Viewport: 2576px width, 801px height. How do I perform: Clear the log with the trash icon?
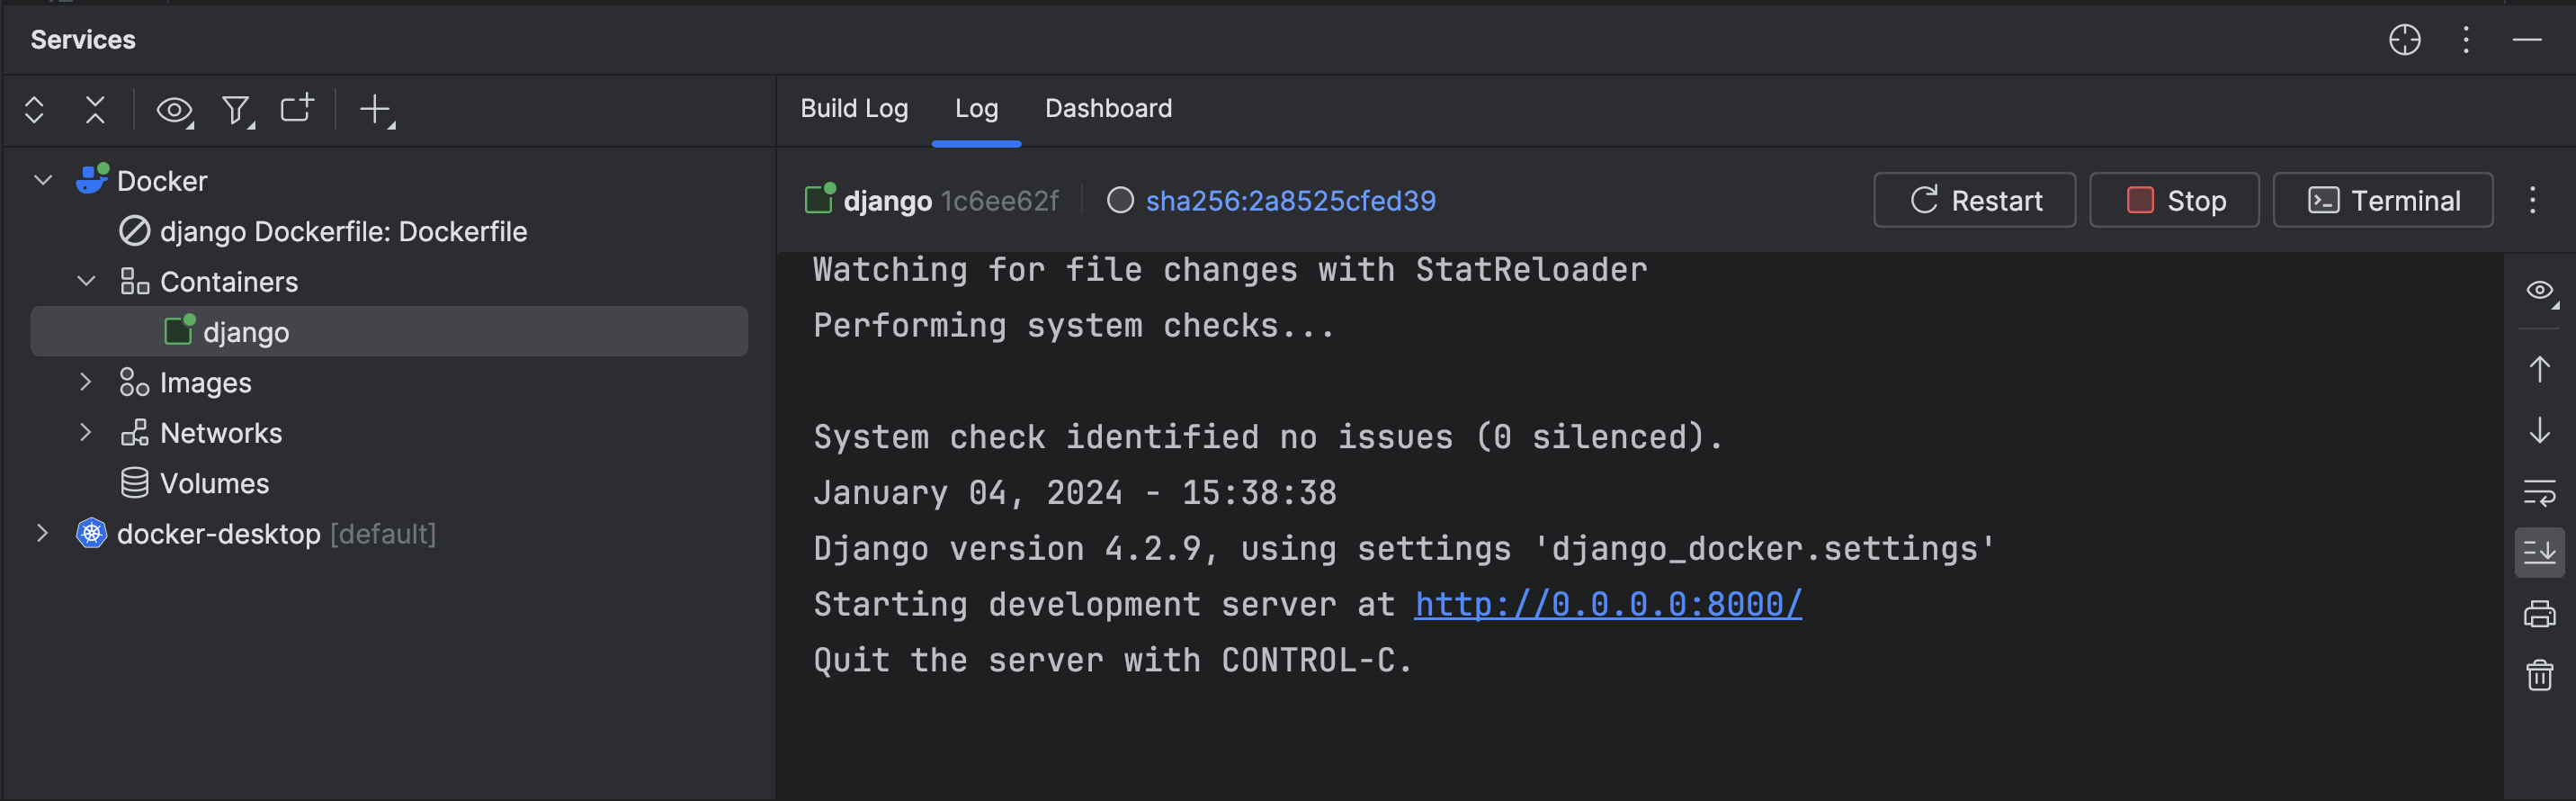tap(2538, 675)
